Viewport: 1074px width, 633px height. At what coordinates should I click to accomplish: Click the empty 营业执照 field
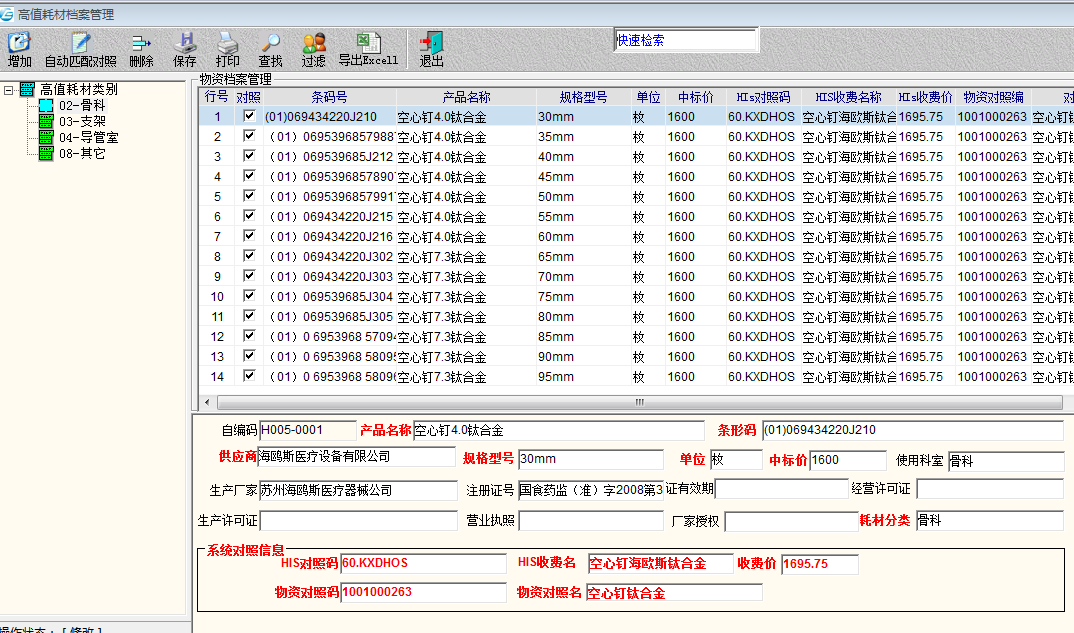591,521
